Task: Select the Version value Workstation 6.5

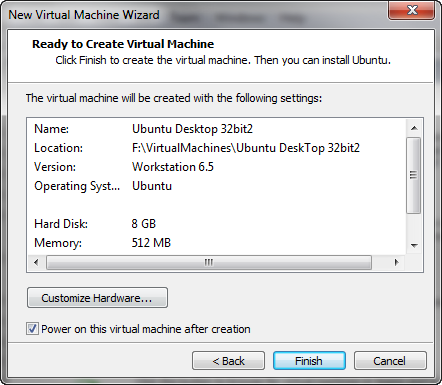Action: click(x=173, y=167)
